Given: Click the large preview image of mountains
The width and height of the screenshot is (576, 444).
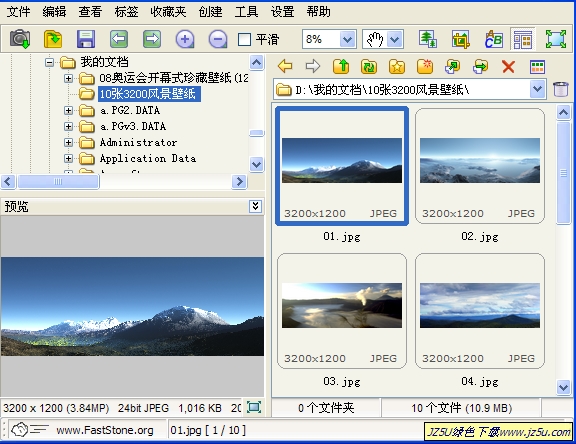Looking at the screenshot, I should (x=132, y=306).
